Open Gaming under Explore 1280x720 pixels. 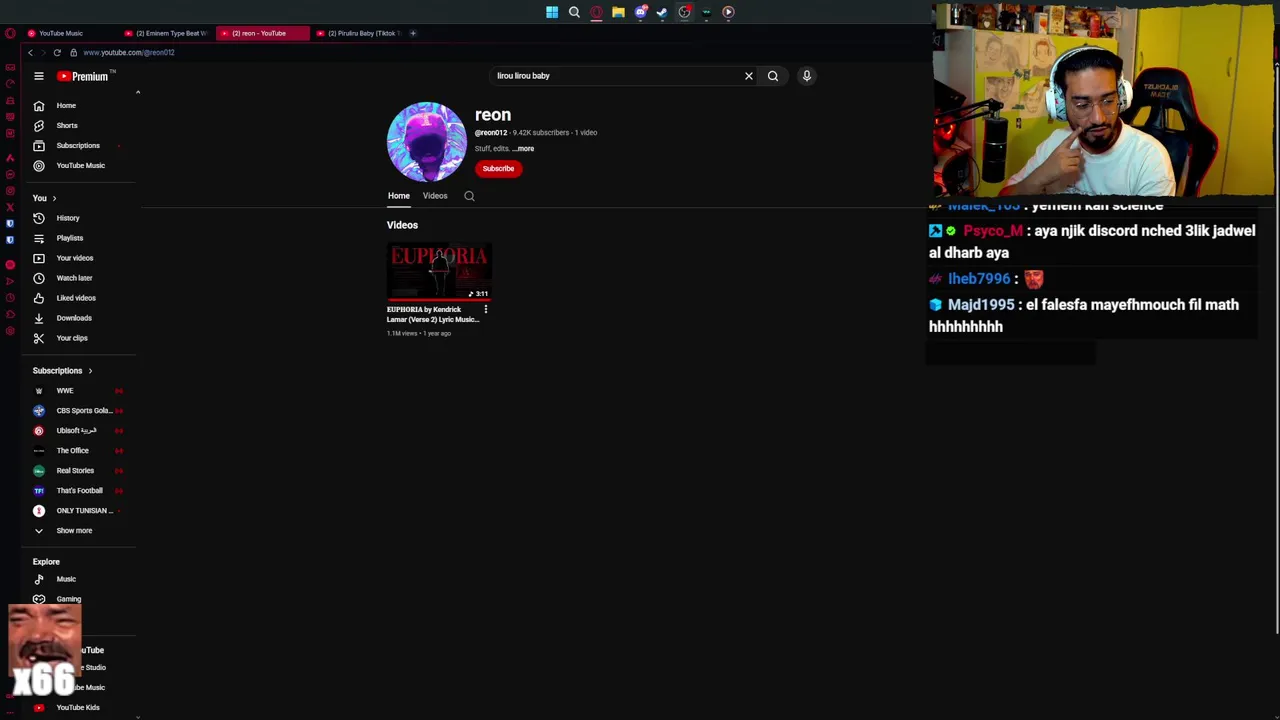68,599
